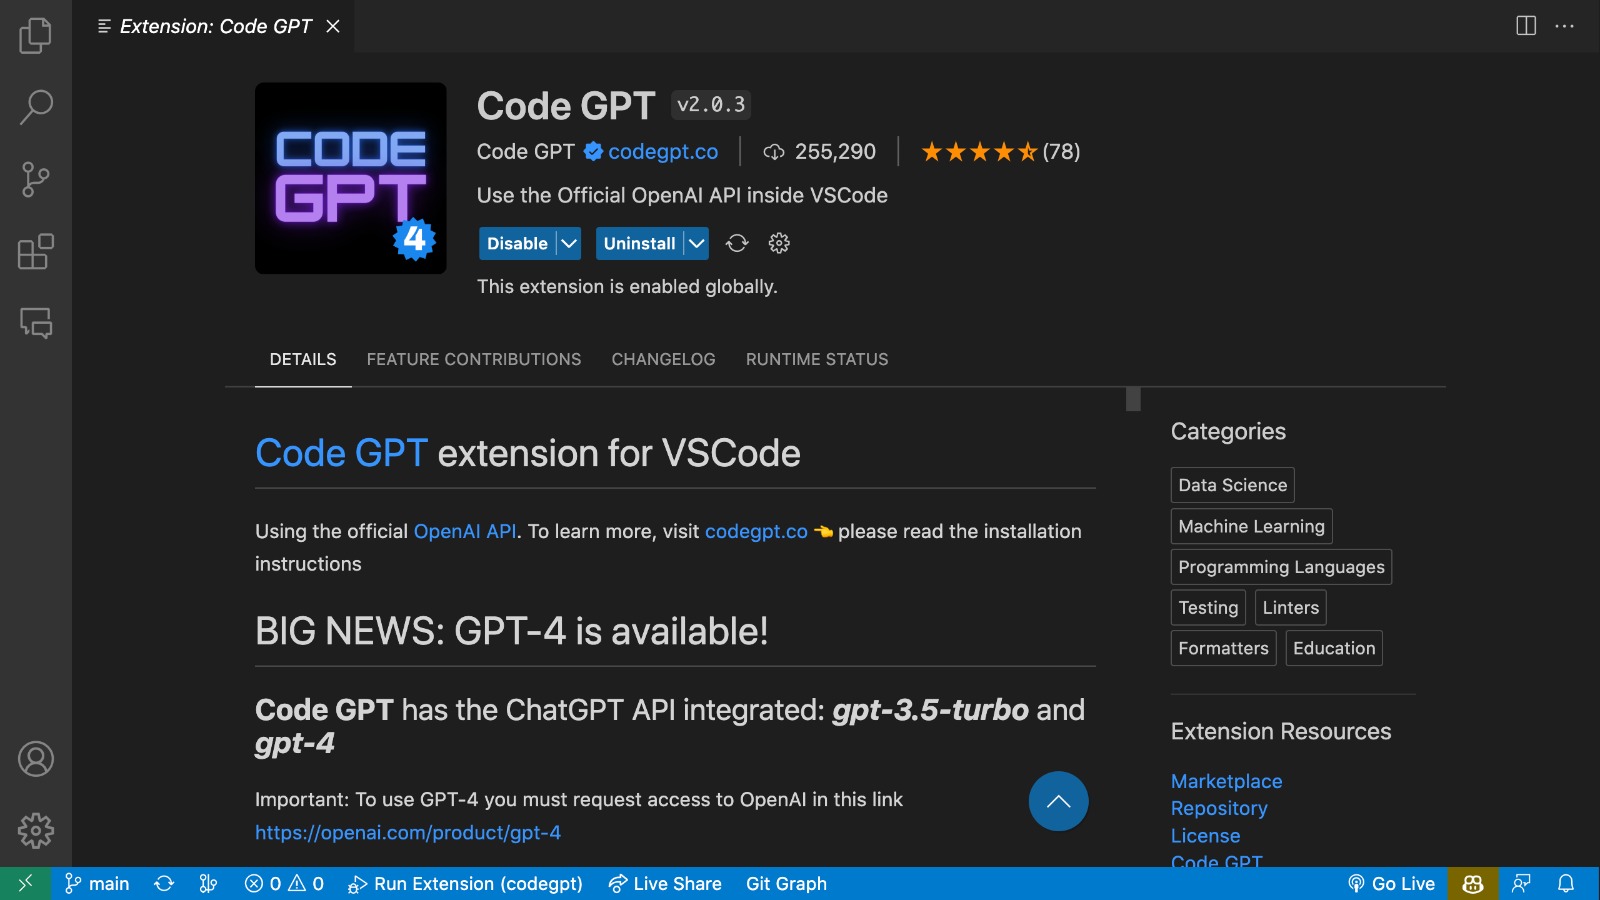Viewport: 1600px width, 900px height.
Task: Switch to the CHANGELOG tab
Action: [664, 359]
